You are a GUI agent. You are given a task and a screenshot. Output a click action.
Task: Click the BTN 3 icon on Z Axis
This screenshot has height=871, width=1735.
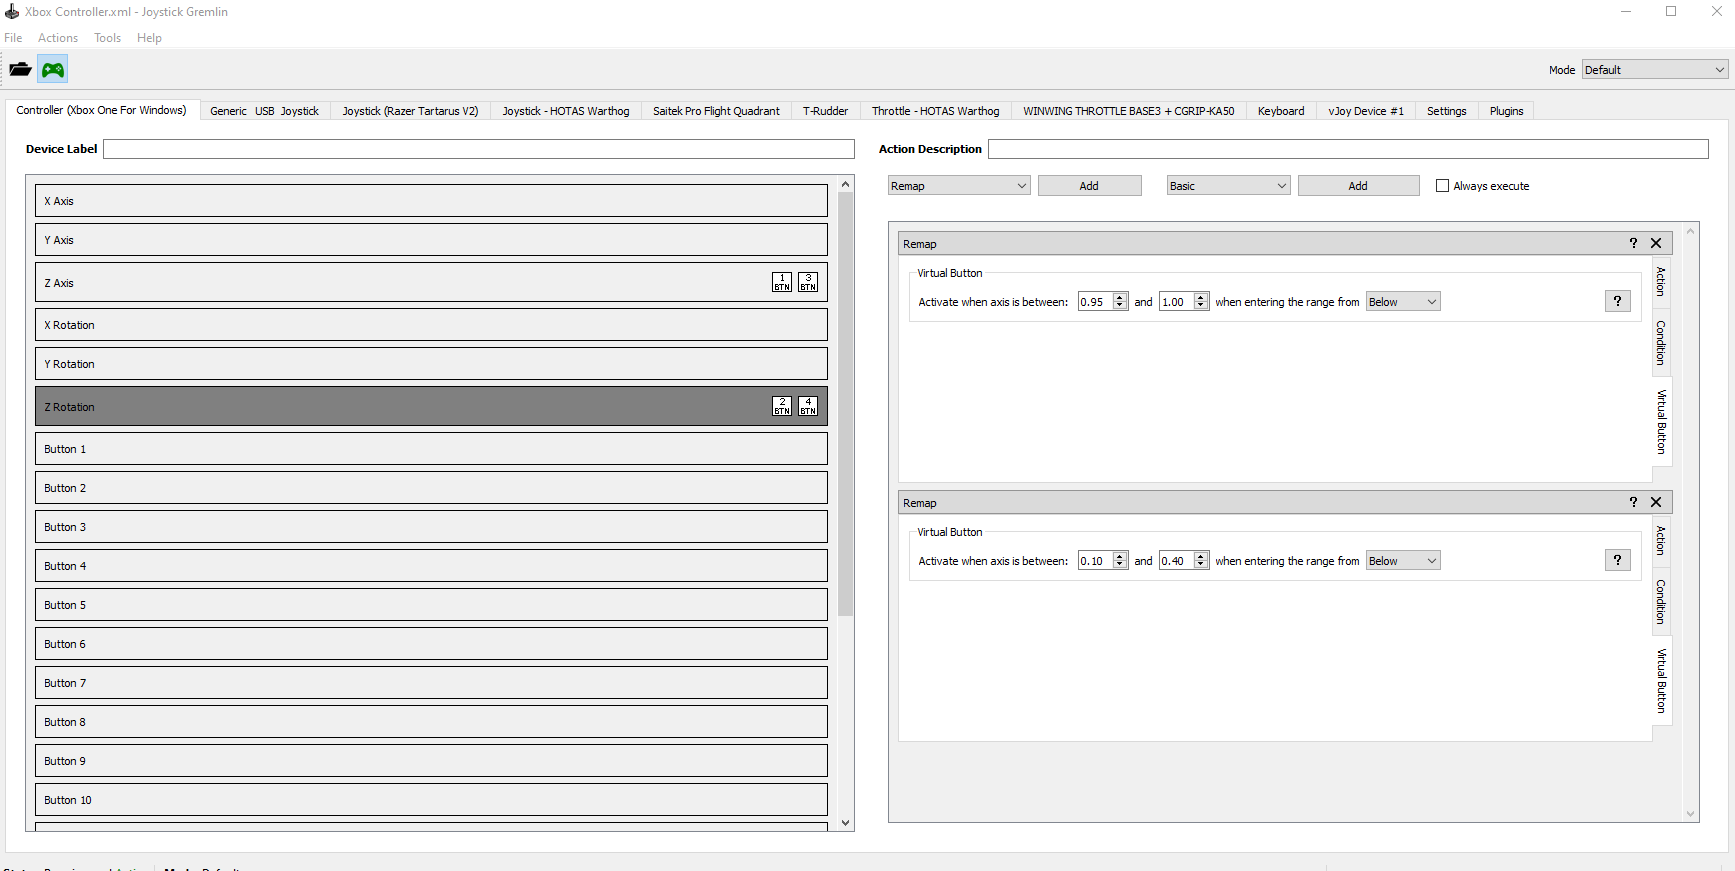(808, 282)
